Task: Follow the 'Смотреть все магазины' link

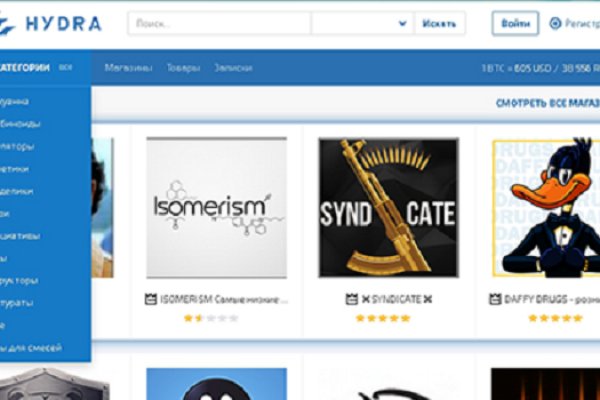Action: pos(547,103)
